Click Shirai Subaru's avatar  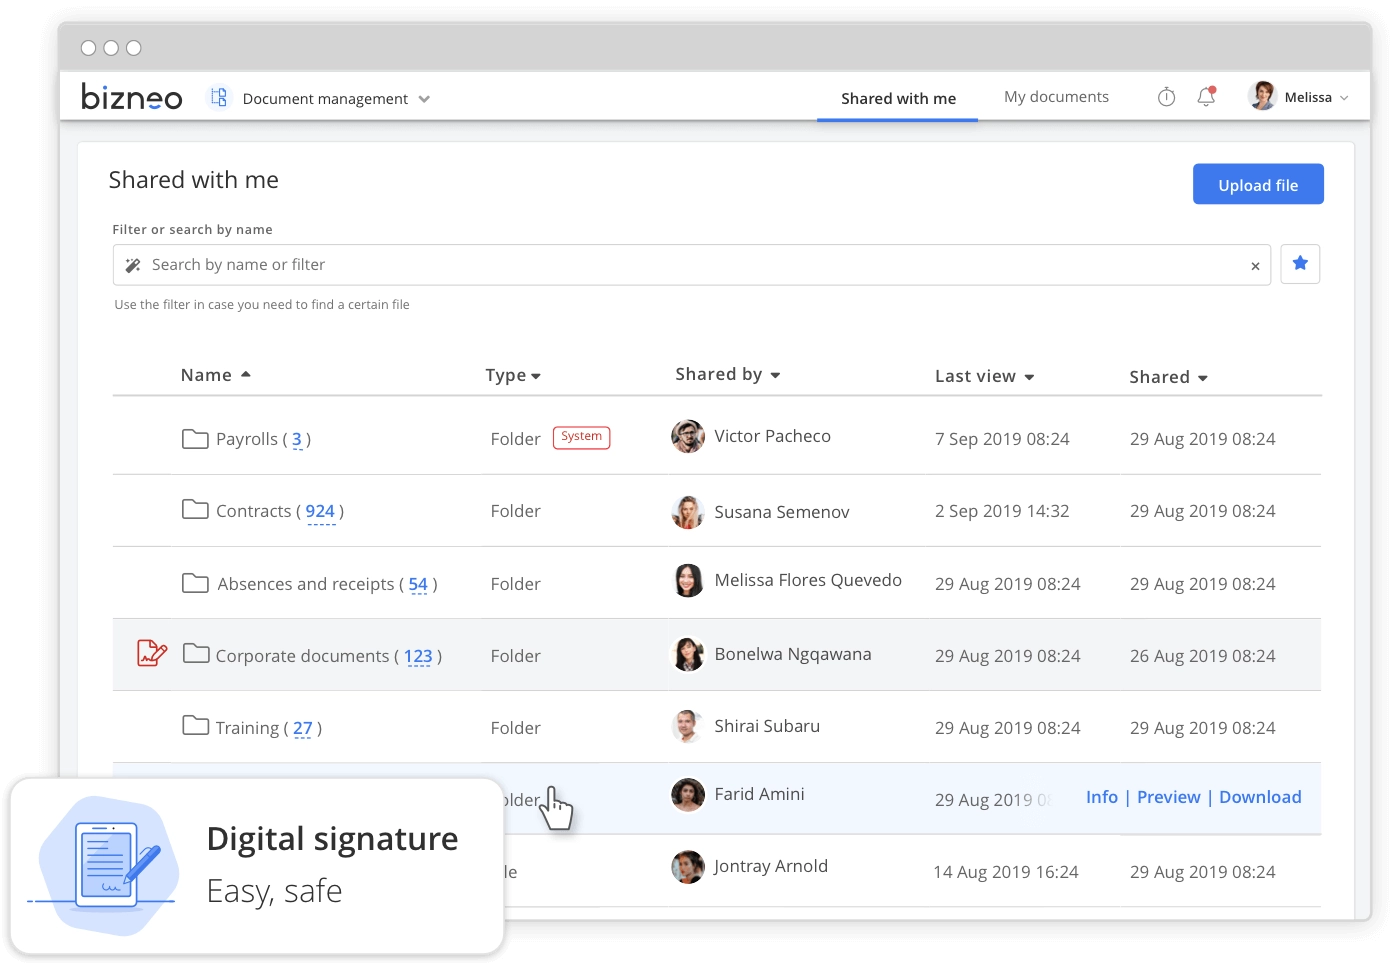click(688, 726)
